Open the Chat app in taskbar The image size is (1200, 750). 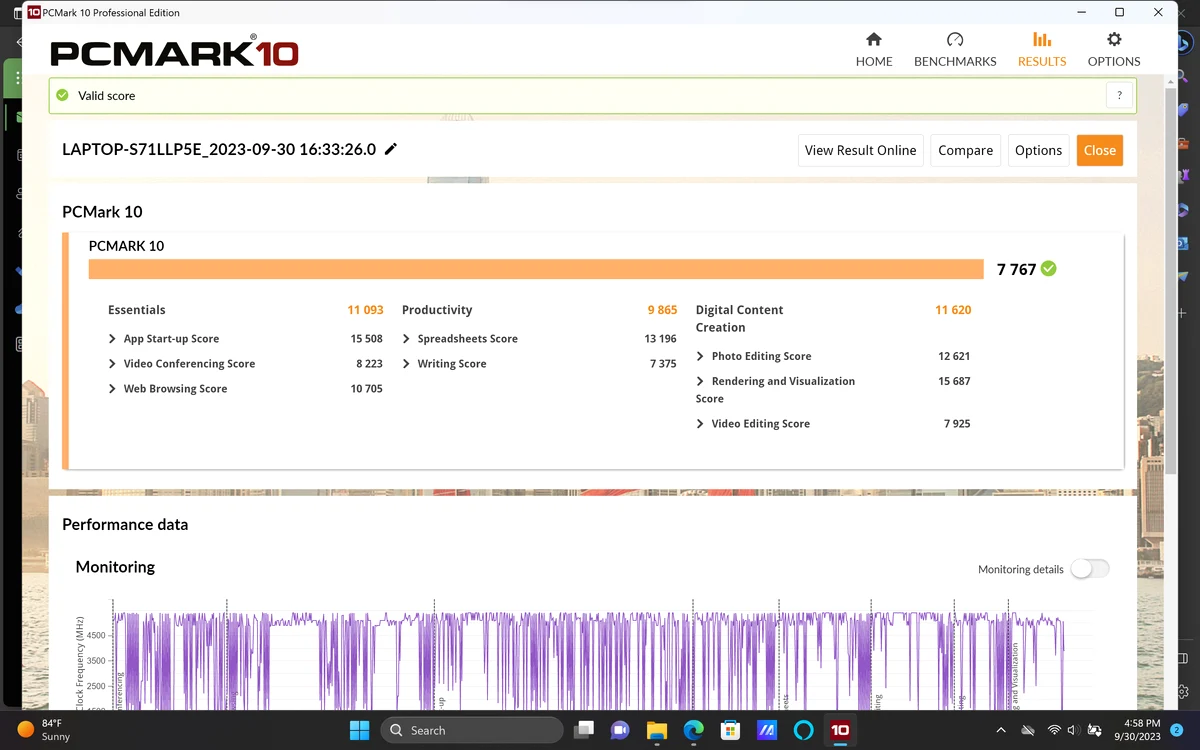coord(620,730)
